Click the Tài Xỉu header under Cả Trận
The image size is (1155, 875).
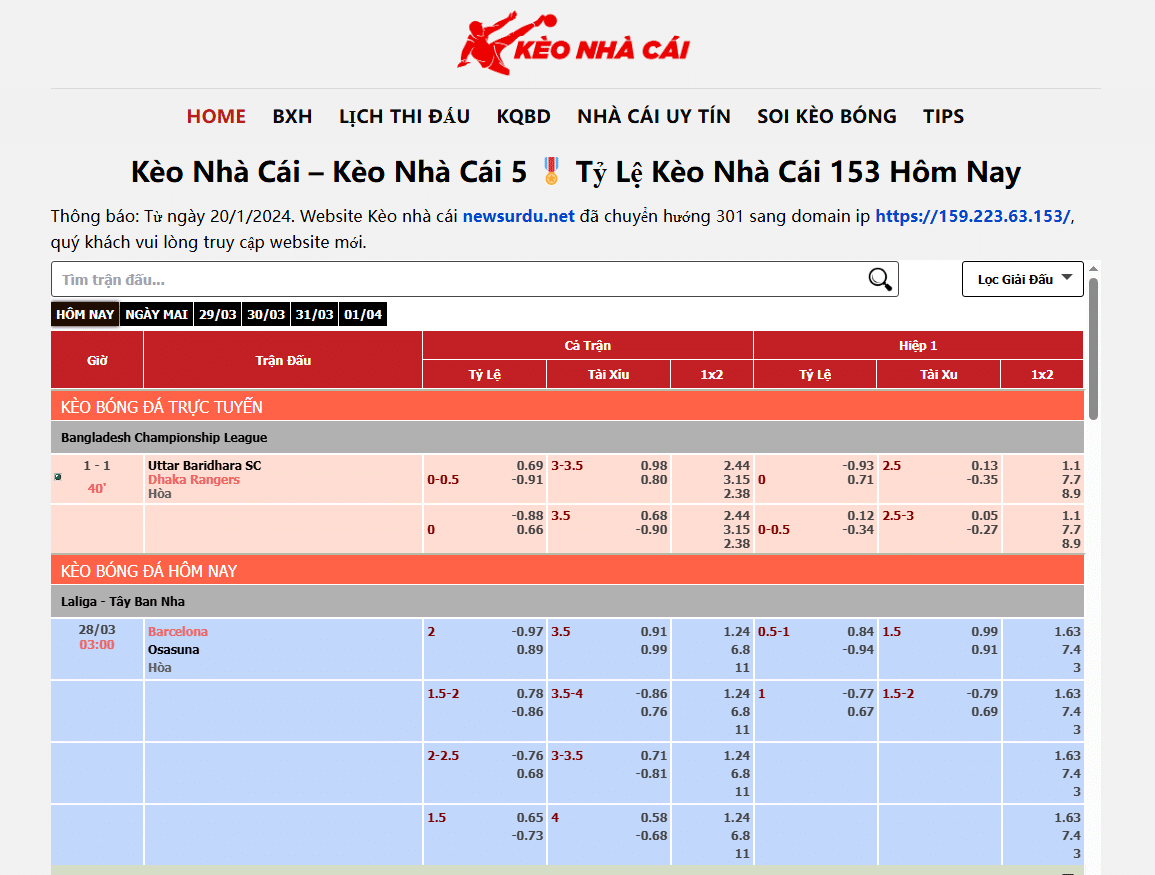[x=608, y=374]
